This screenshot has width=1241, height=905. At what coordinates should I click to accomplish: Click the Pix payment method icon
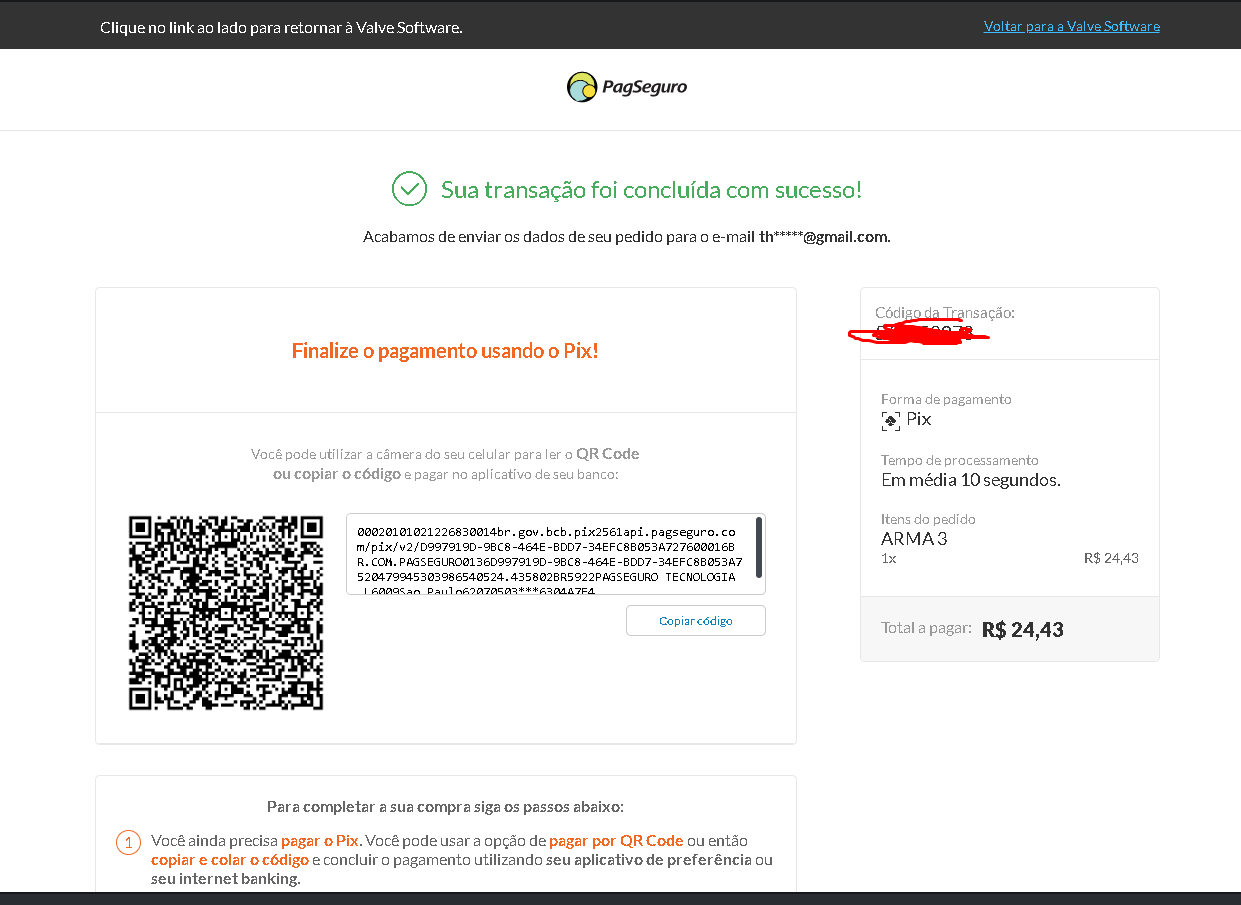coord(890,421)
